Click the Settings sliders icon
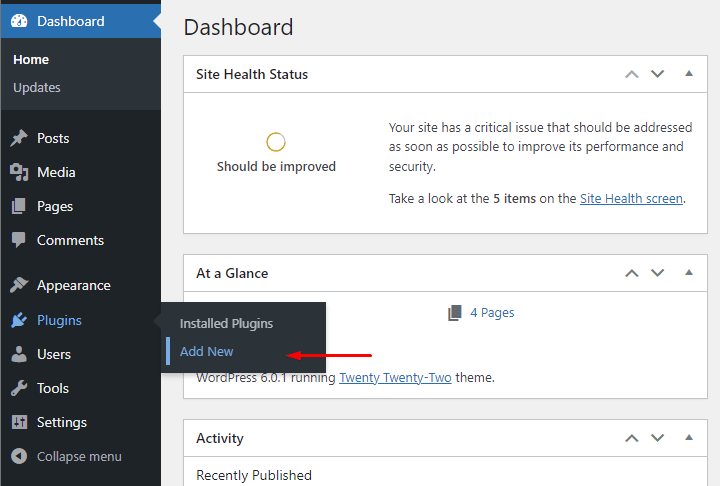The height and width of the screenshot is (486, 720). (19, 422)
